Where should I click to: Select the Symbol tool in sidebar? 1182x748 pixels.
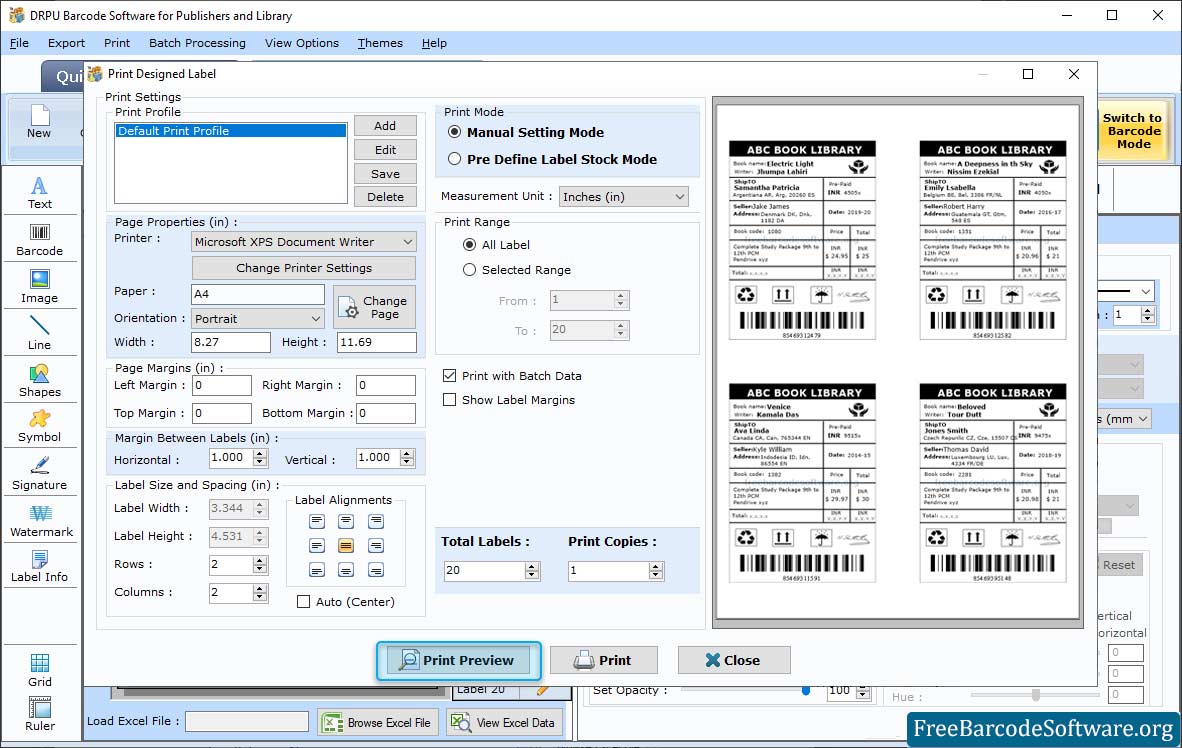coord(39,426)
